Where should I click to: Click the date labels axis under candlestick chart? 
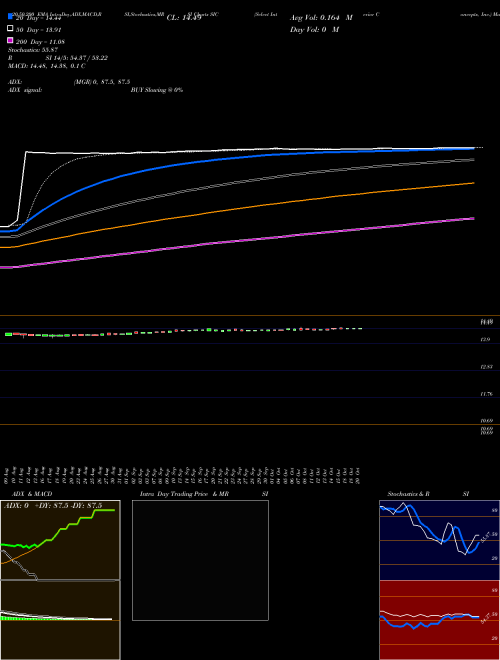pos(182,476)
